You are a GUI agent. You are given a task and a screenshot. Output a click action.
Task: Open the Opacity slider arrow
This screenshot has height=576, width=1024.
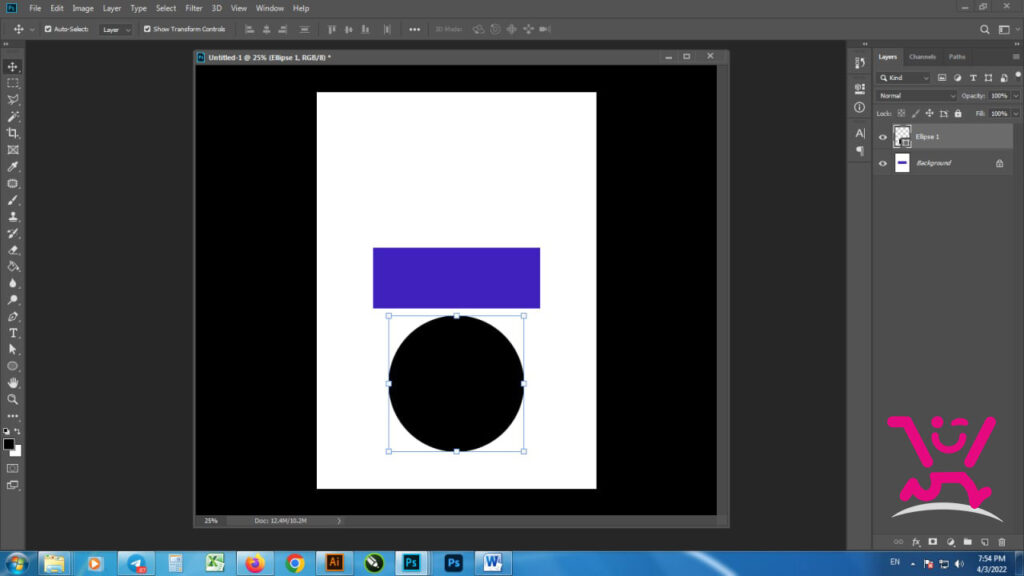click(1016, 96)
